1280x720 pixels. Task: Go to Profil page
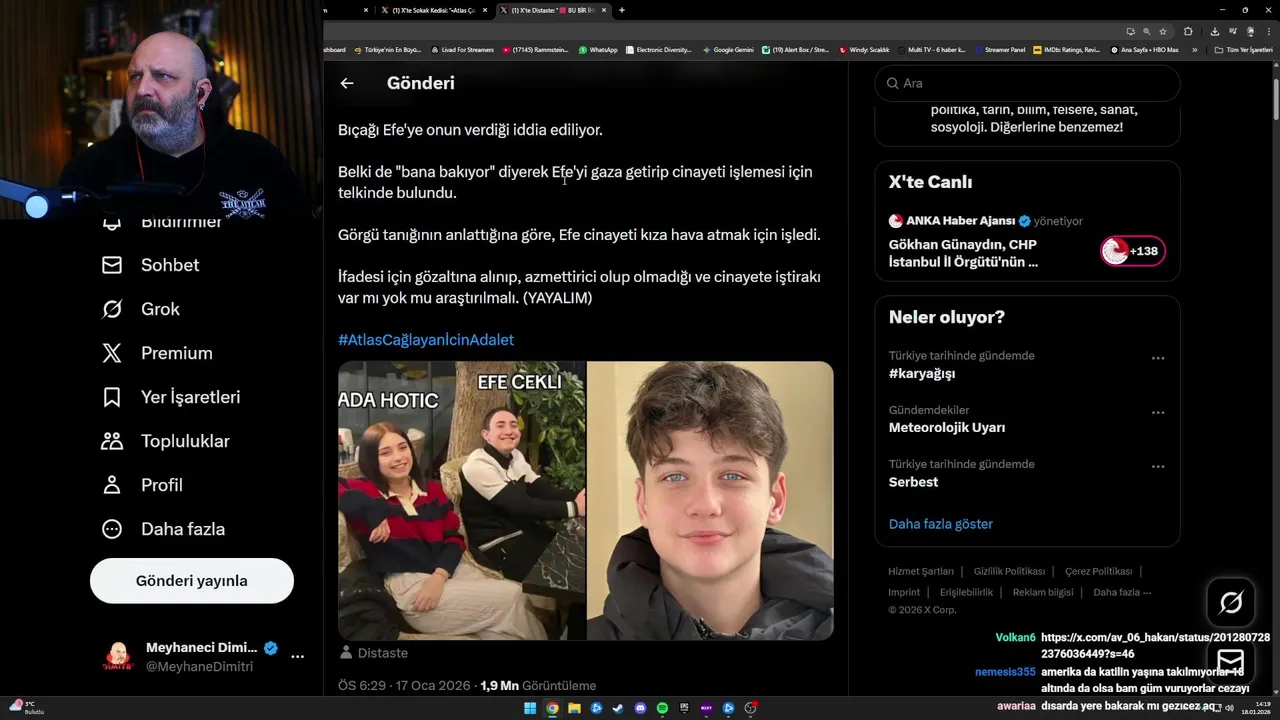pos(142,485)
